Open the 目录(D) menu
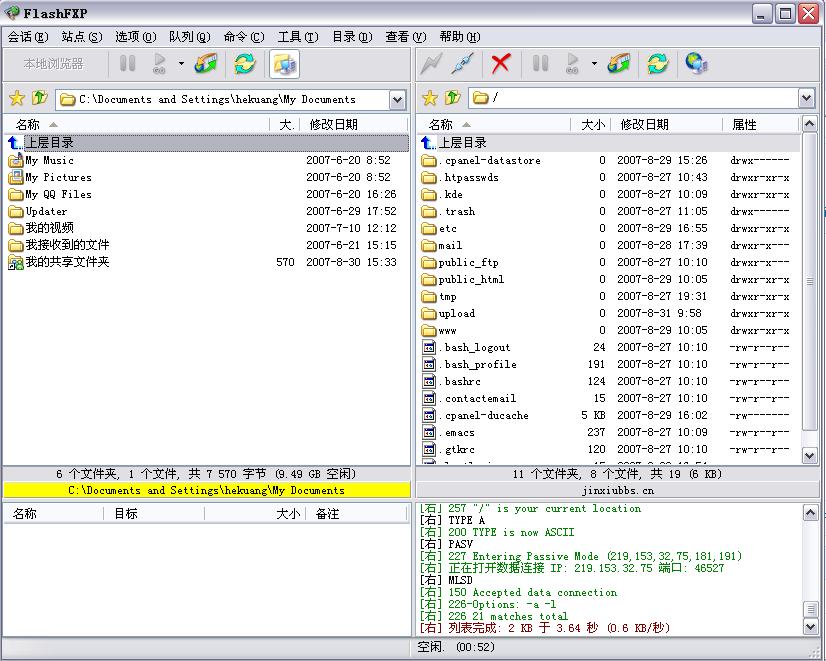Screen dimensions: 826x661 tap(352, 37)
